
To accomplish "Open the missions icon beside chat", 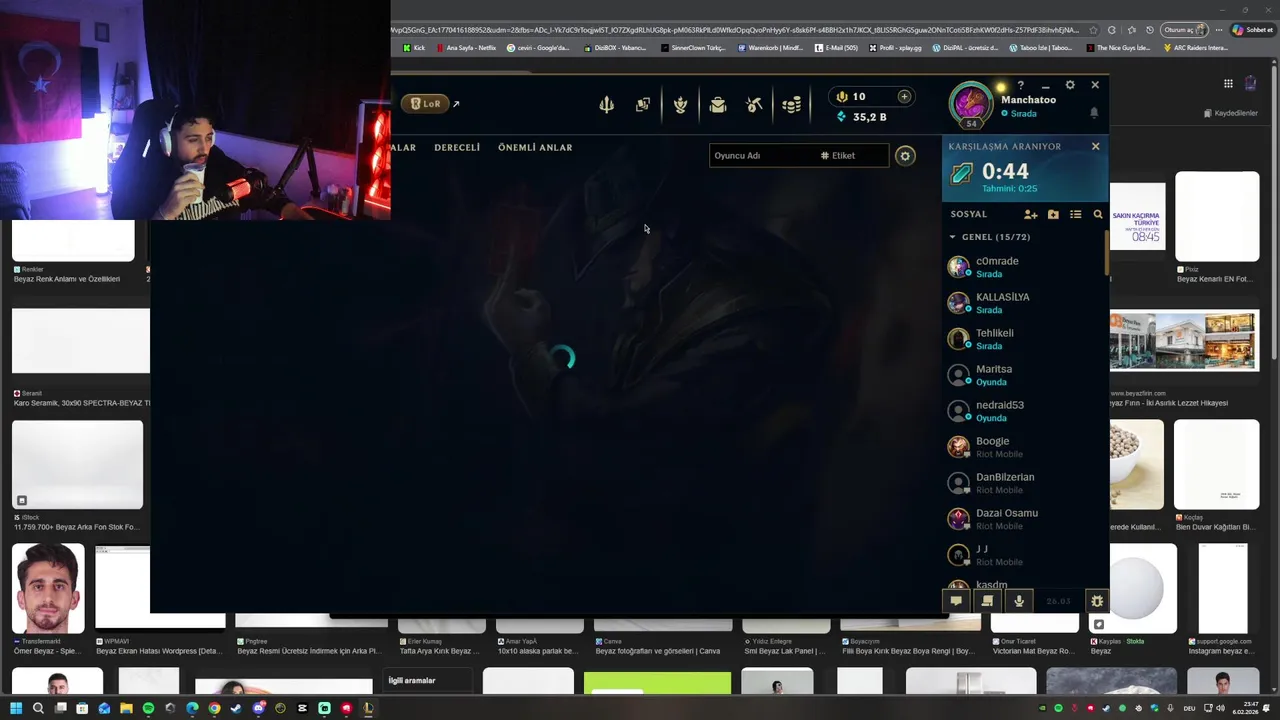I will coord(987,601).
